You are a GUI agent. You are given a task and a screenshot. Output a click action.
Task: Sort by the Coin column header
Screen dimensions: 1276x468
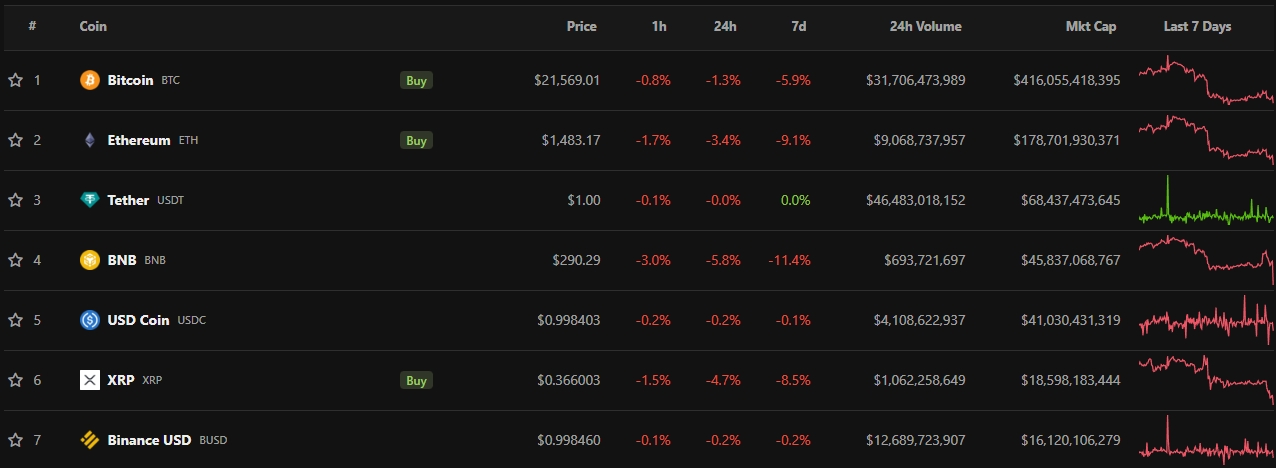coord(93,26)
